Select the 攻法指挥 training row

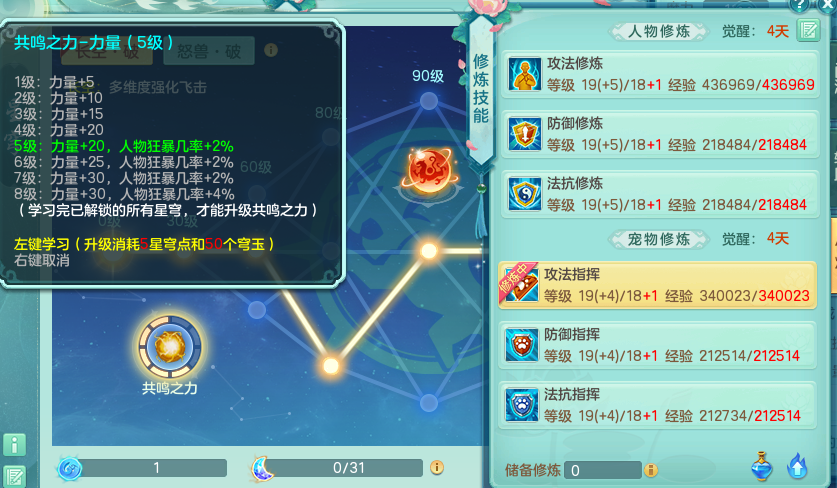pyautogui.click(x=657, y=285)
